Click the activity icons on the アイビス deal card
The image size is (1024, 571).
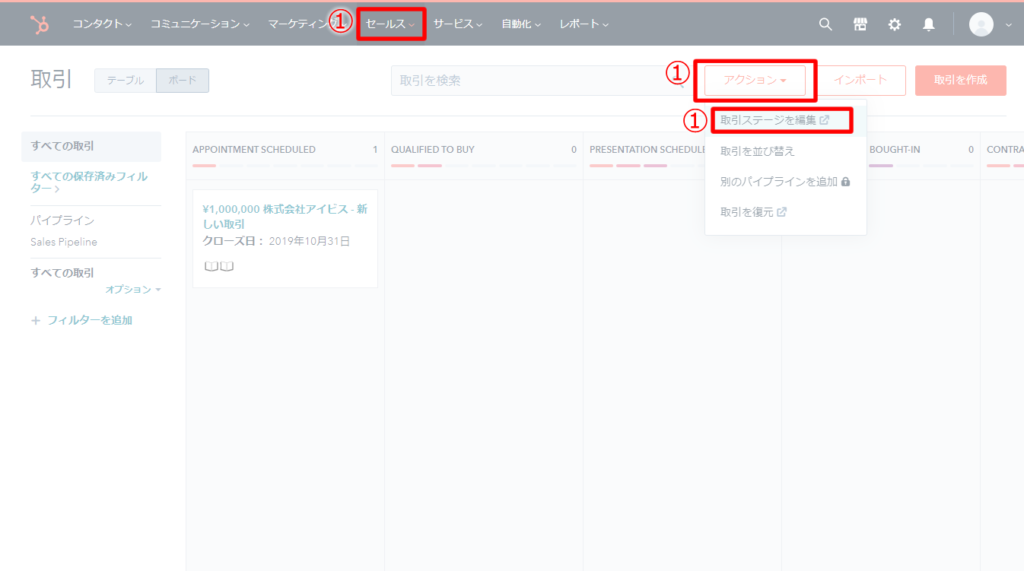[x=219, y=266]
